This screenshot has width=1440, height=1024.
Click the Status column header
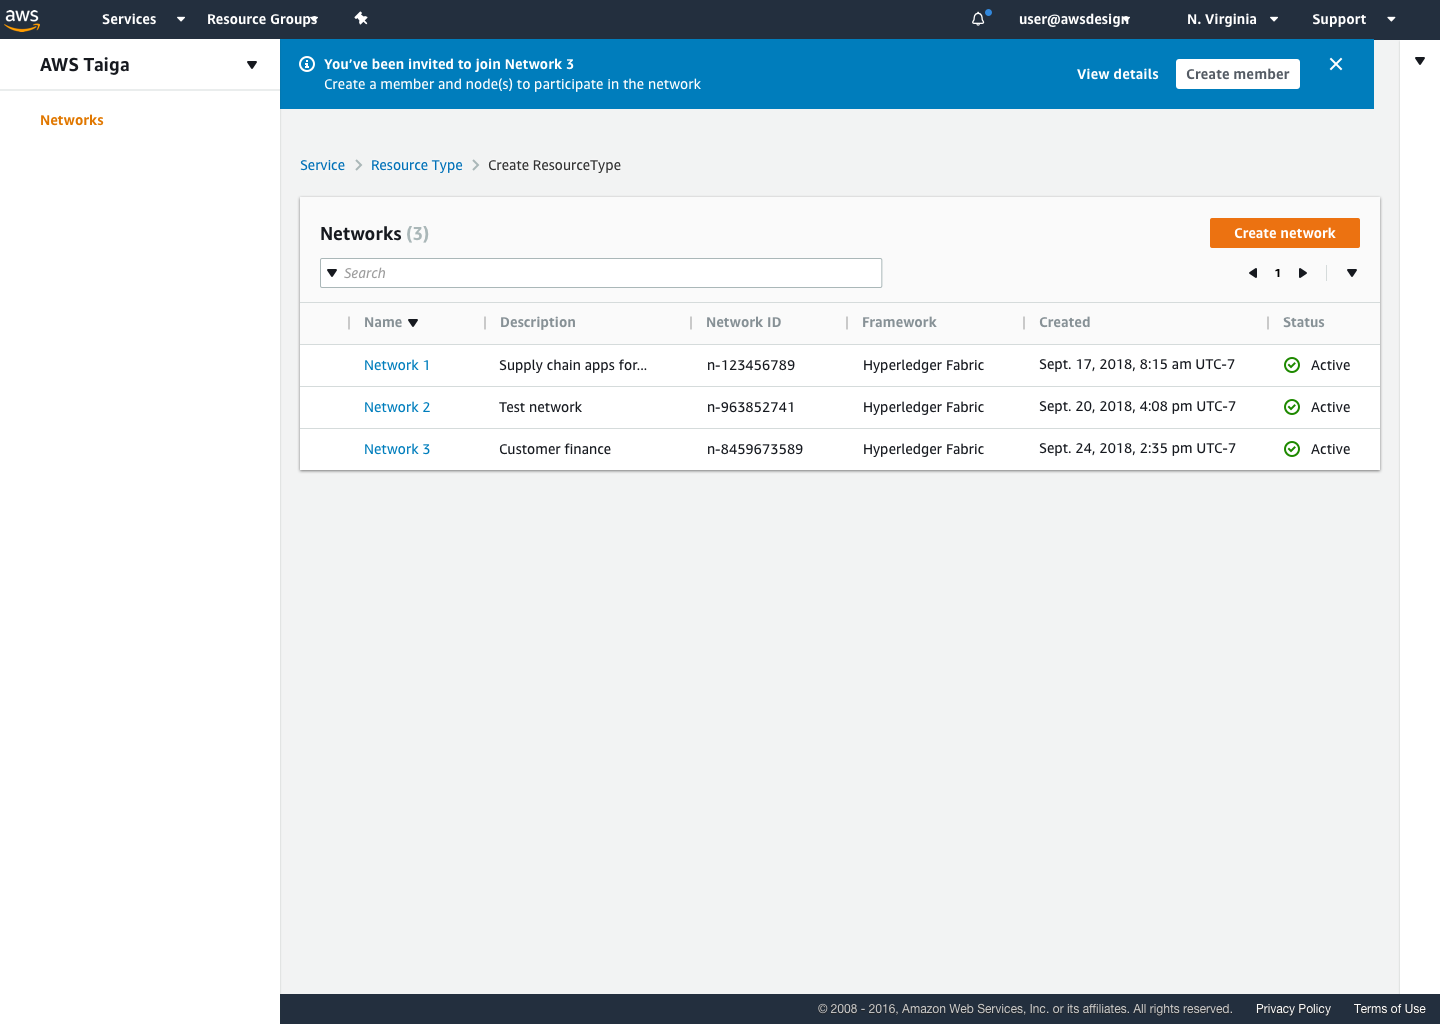(x=1304, y=322)
